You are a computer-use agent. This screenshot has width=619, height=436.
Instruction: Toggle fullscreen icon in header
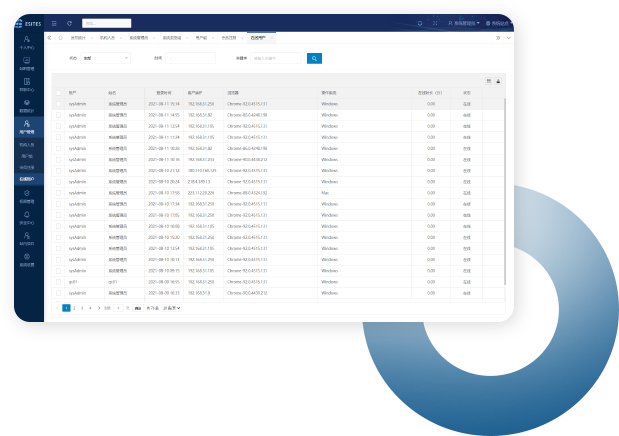(x=436, y=22)
